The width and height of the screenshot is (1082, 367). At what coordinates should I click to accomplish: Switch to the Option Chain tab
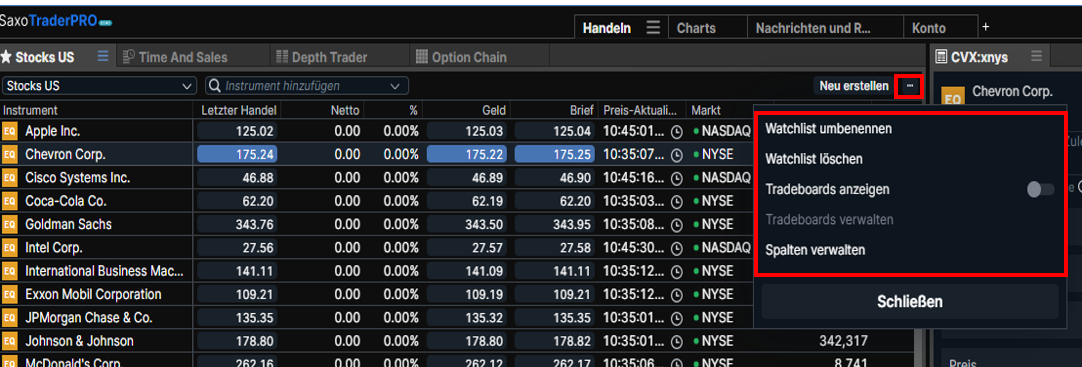[x=461, y=57]
